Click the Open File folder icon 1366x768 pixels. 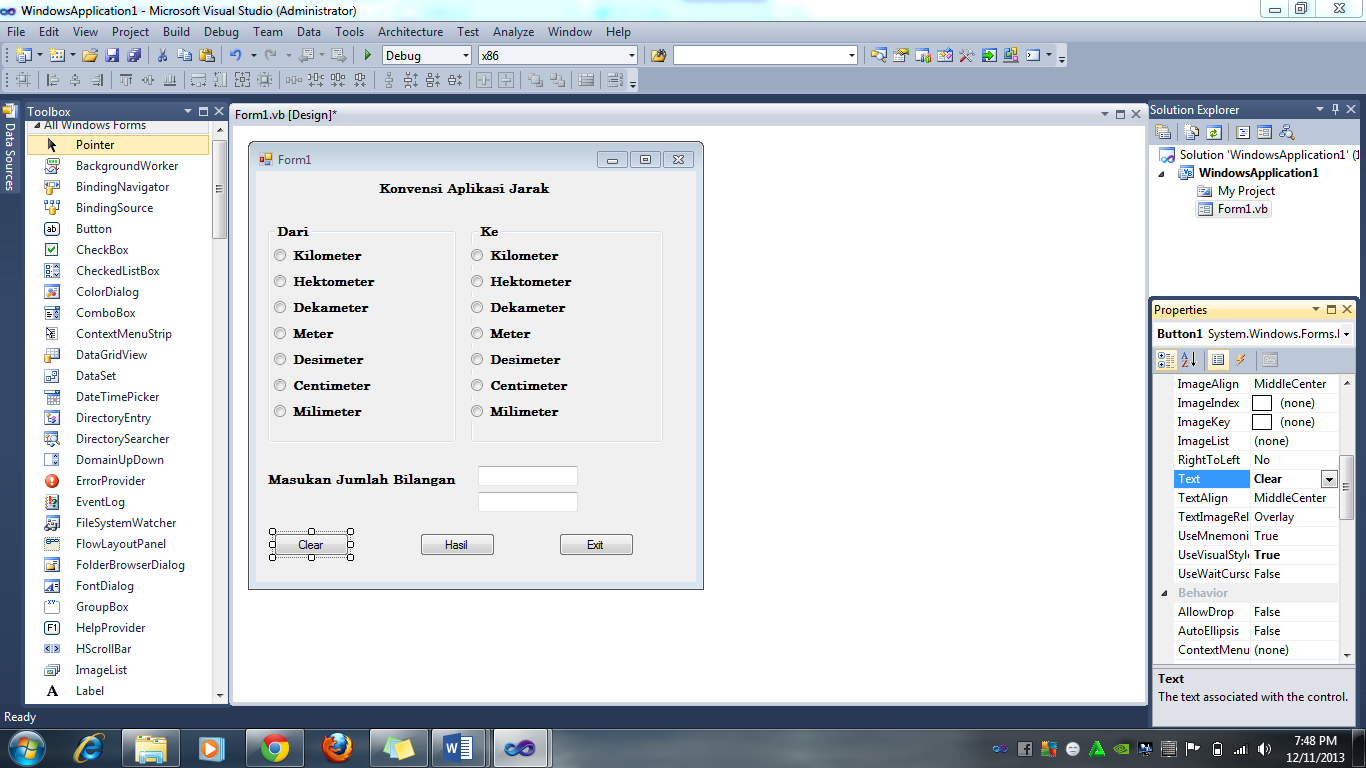pos(90,56)
